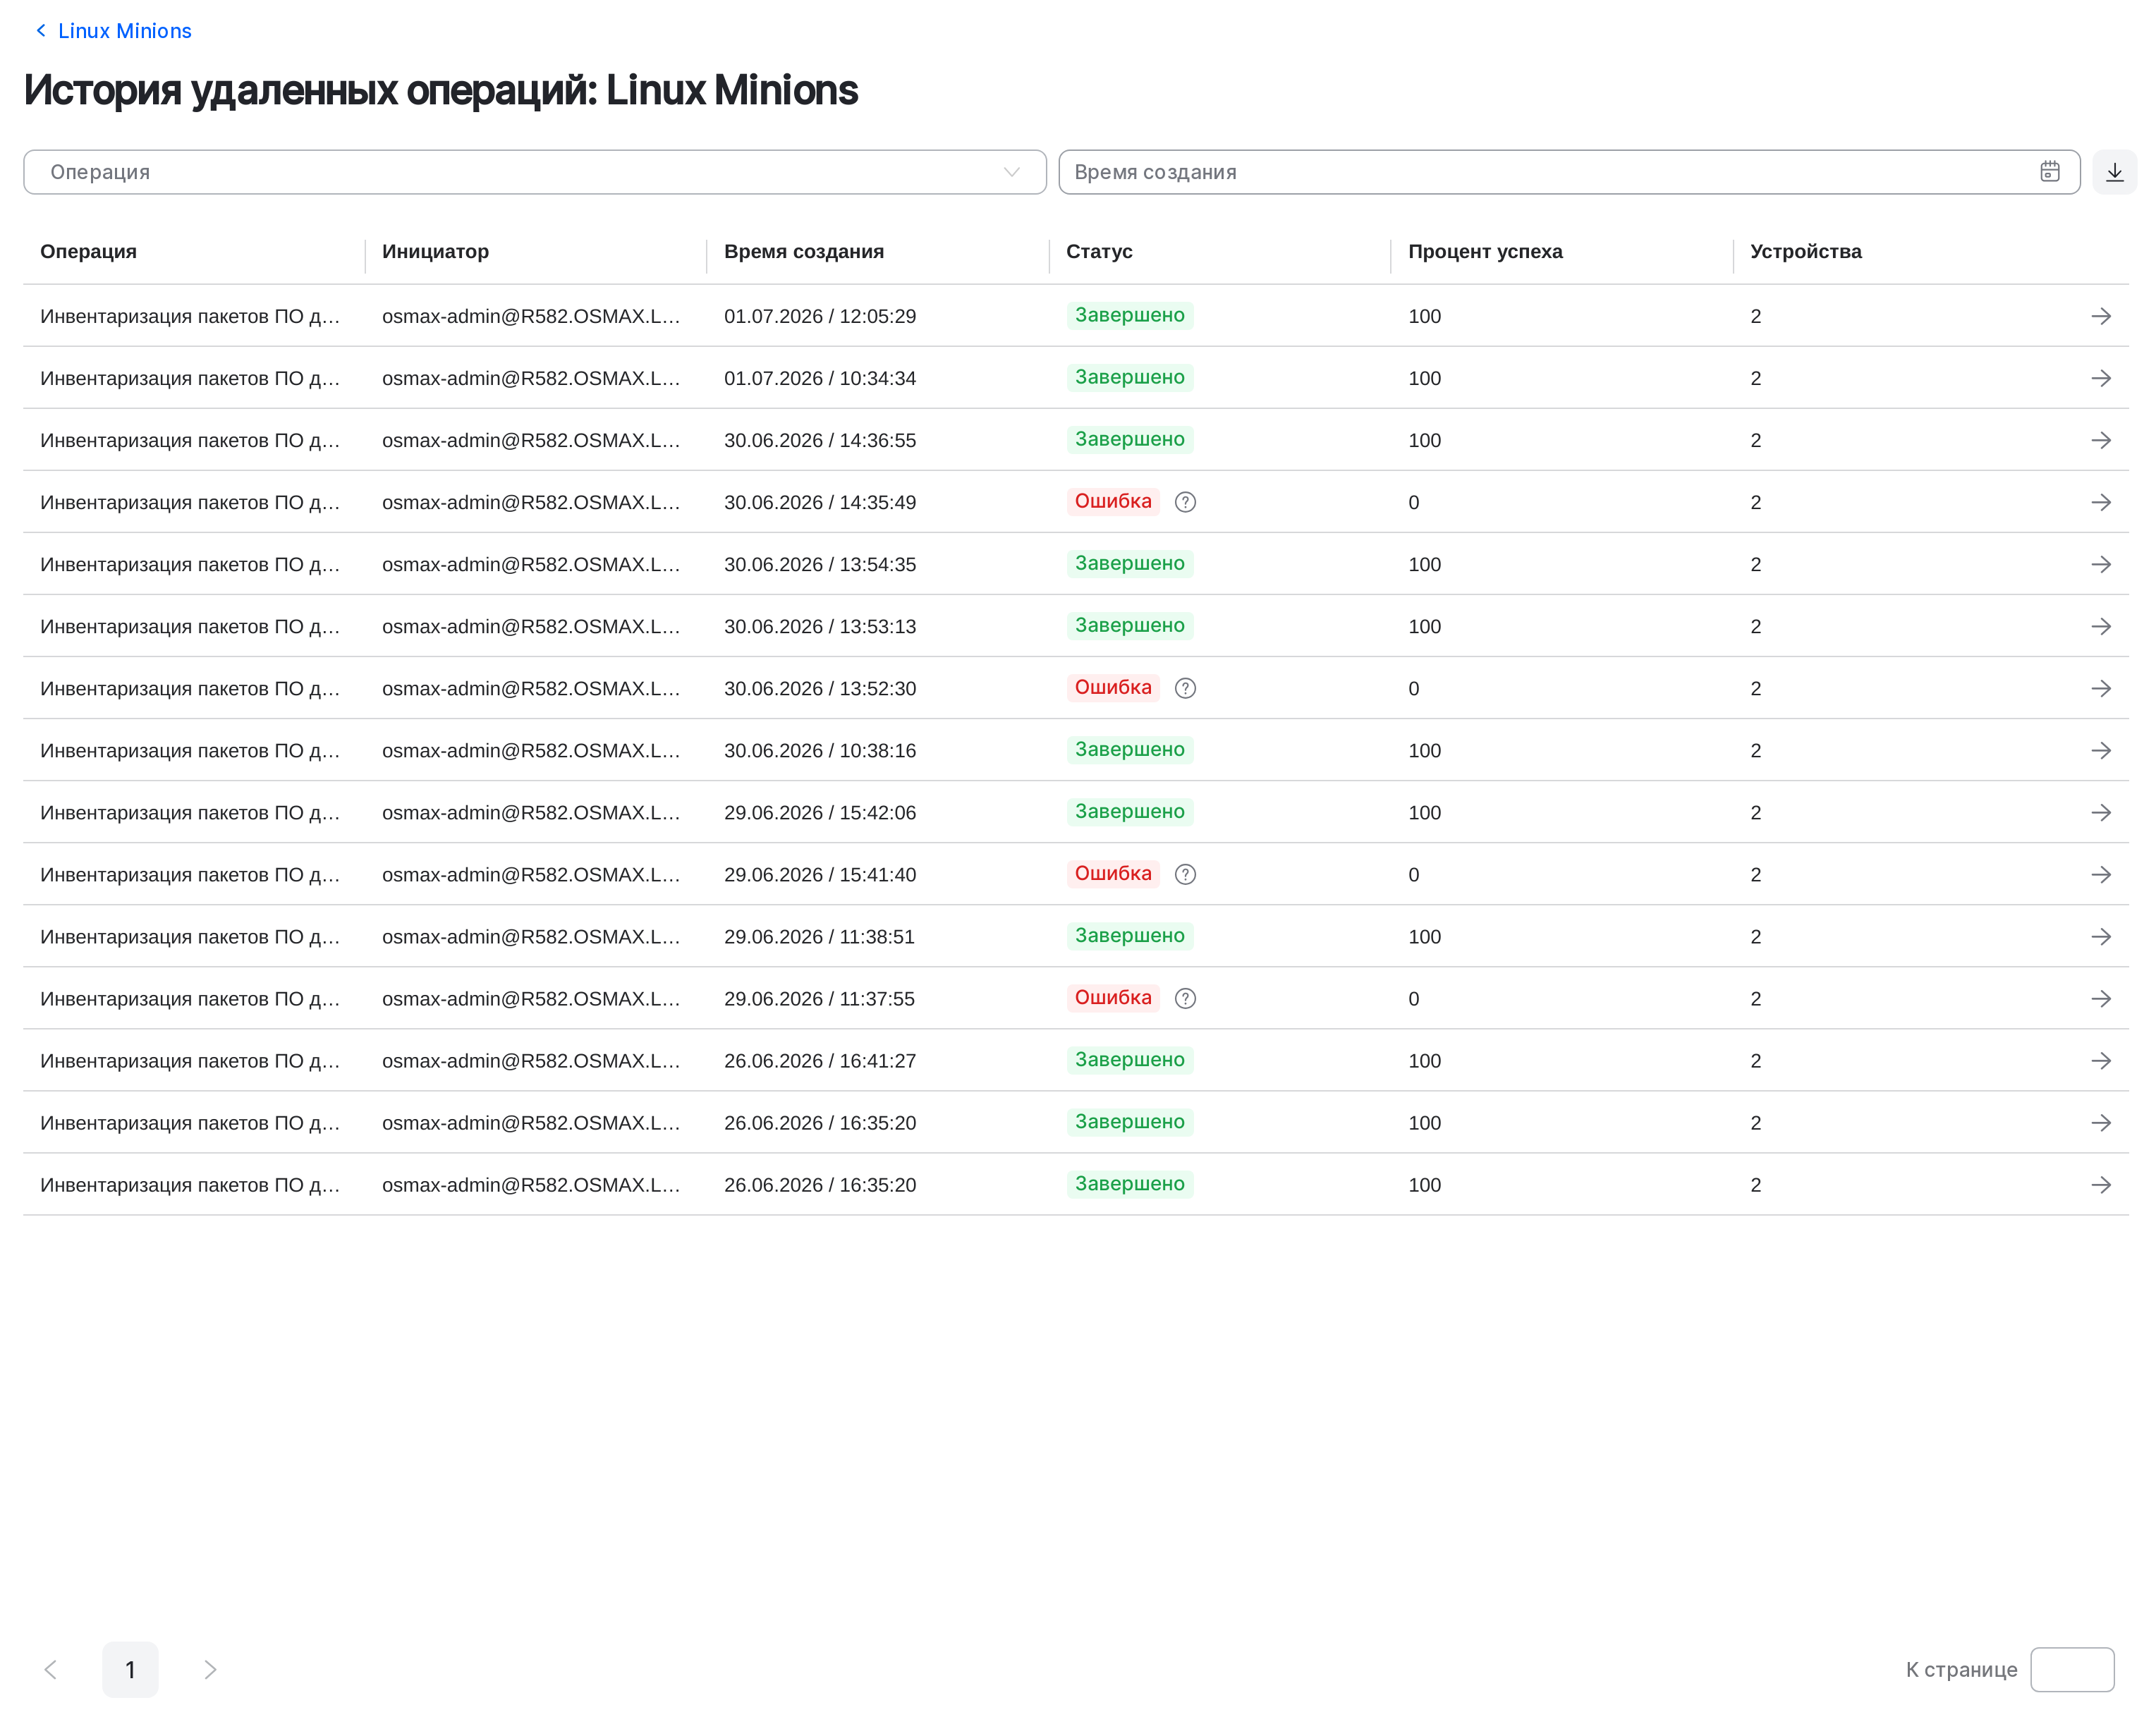Open details arrow for 01.07.2026 10:34:34 row
Screen dimensions: 2156x1717
point(2101,378)
